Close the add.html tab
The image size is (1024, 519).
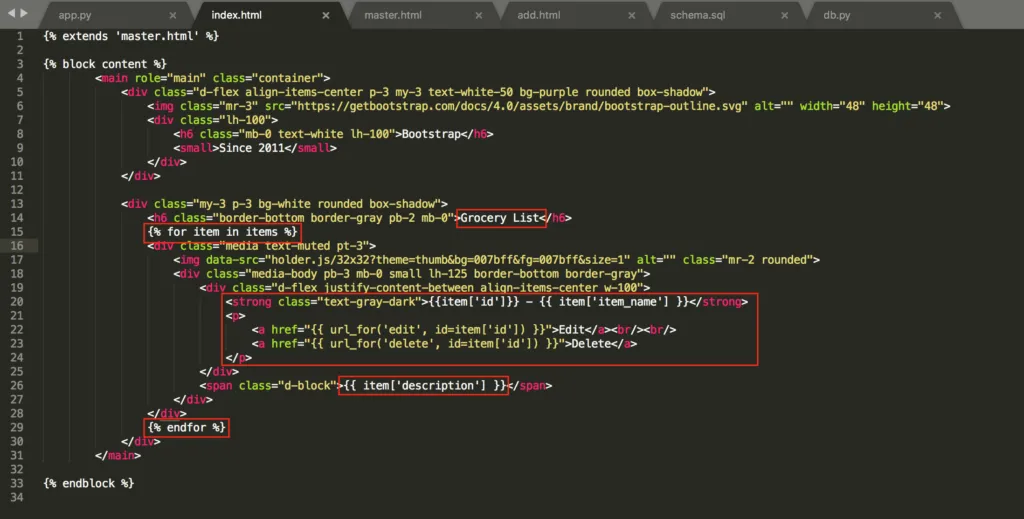click(x=632, y=15)
